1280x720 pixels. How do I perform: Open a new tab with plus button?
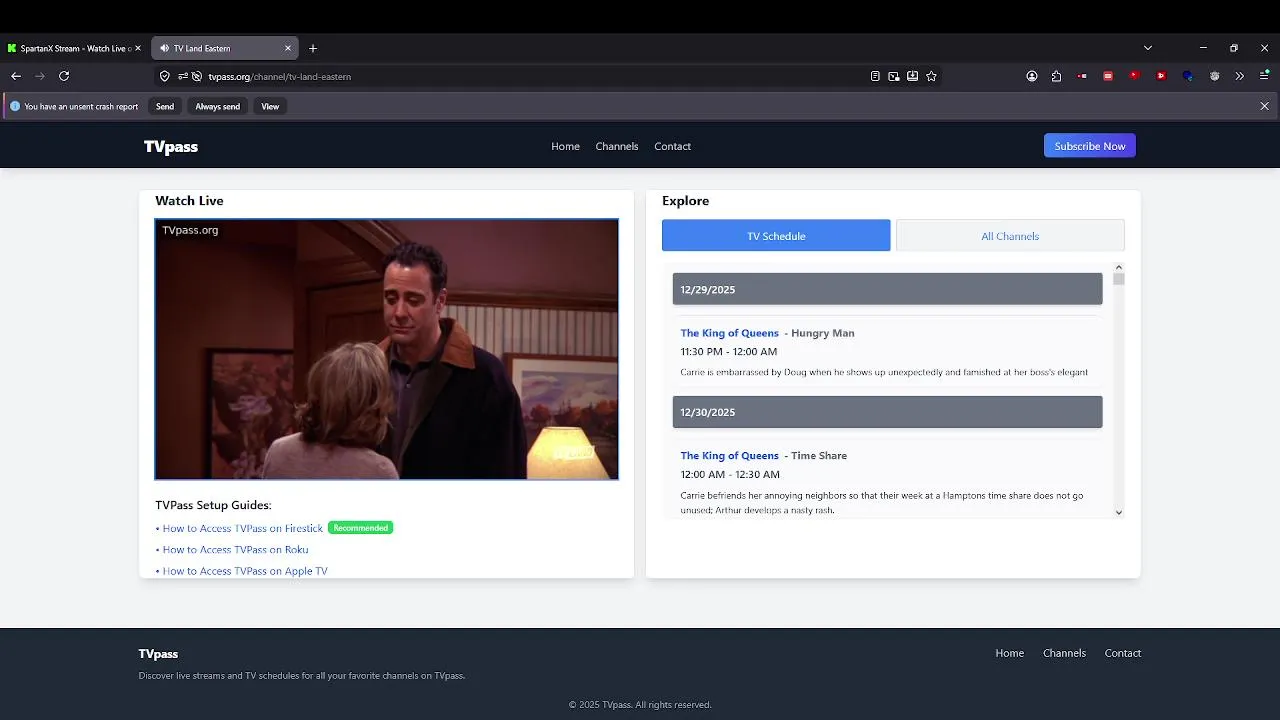point(313,48)
